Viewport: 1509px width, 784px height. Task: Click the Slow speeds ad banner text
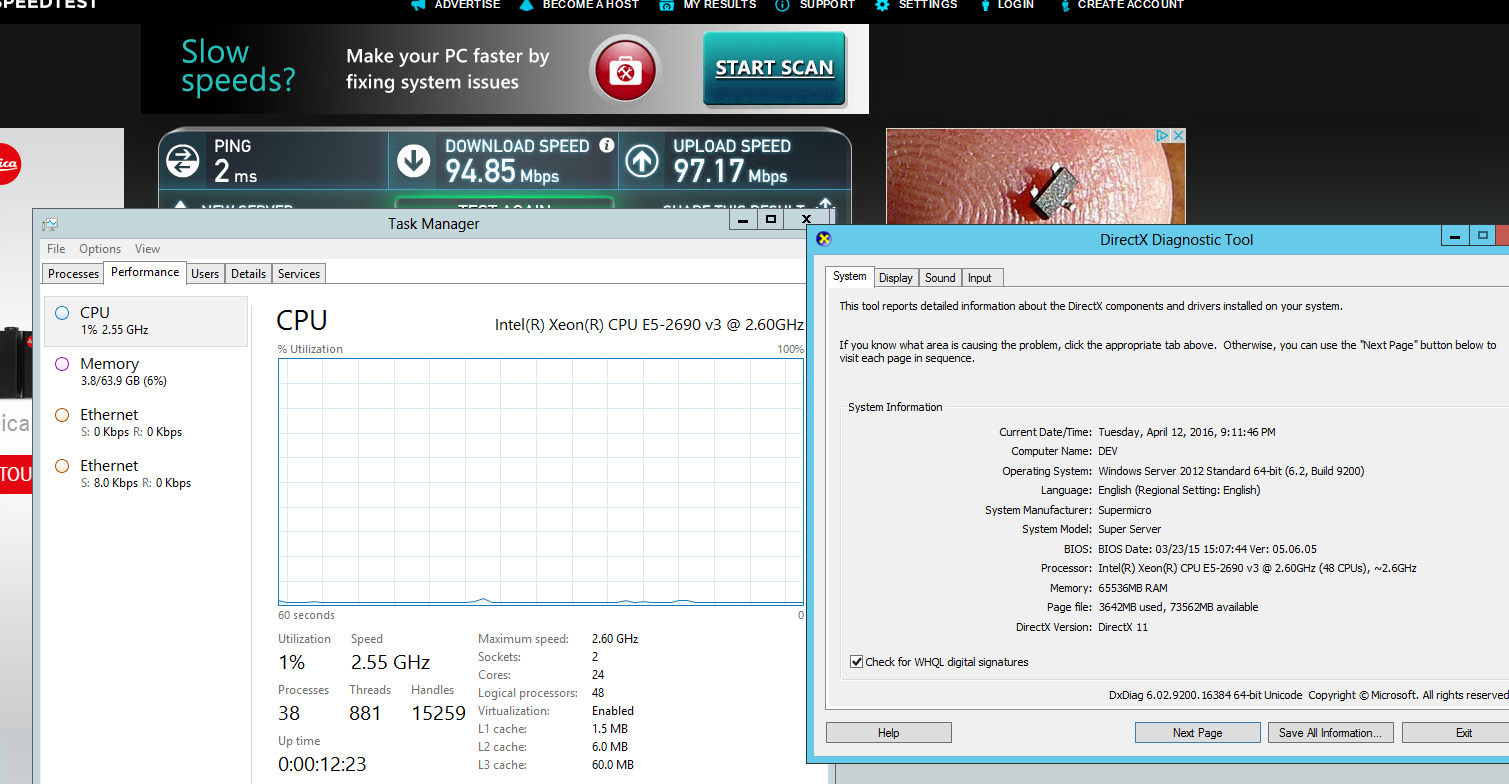click(238, 66)
